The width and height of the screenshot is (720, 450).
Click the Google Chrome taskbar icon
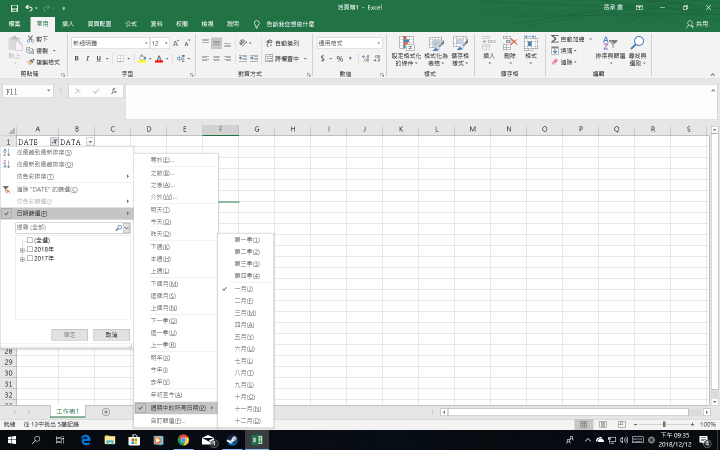[x=183, y=440]
